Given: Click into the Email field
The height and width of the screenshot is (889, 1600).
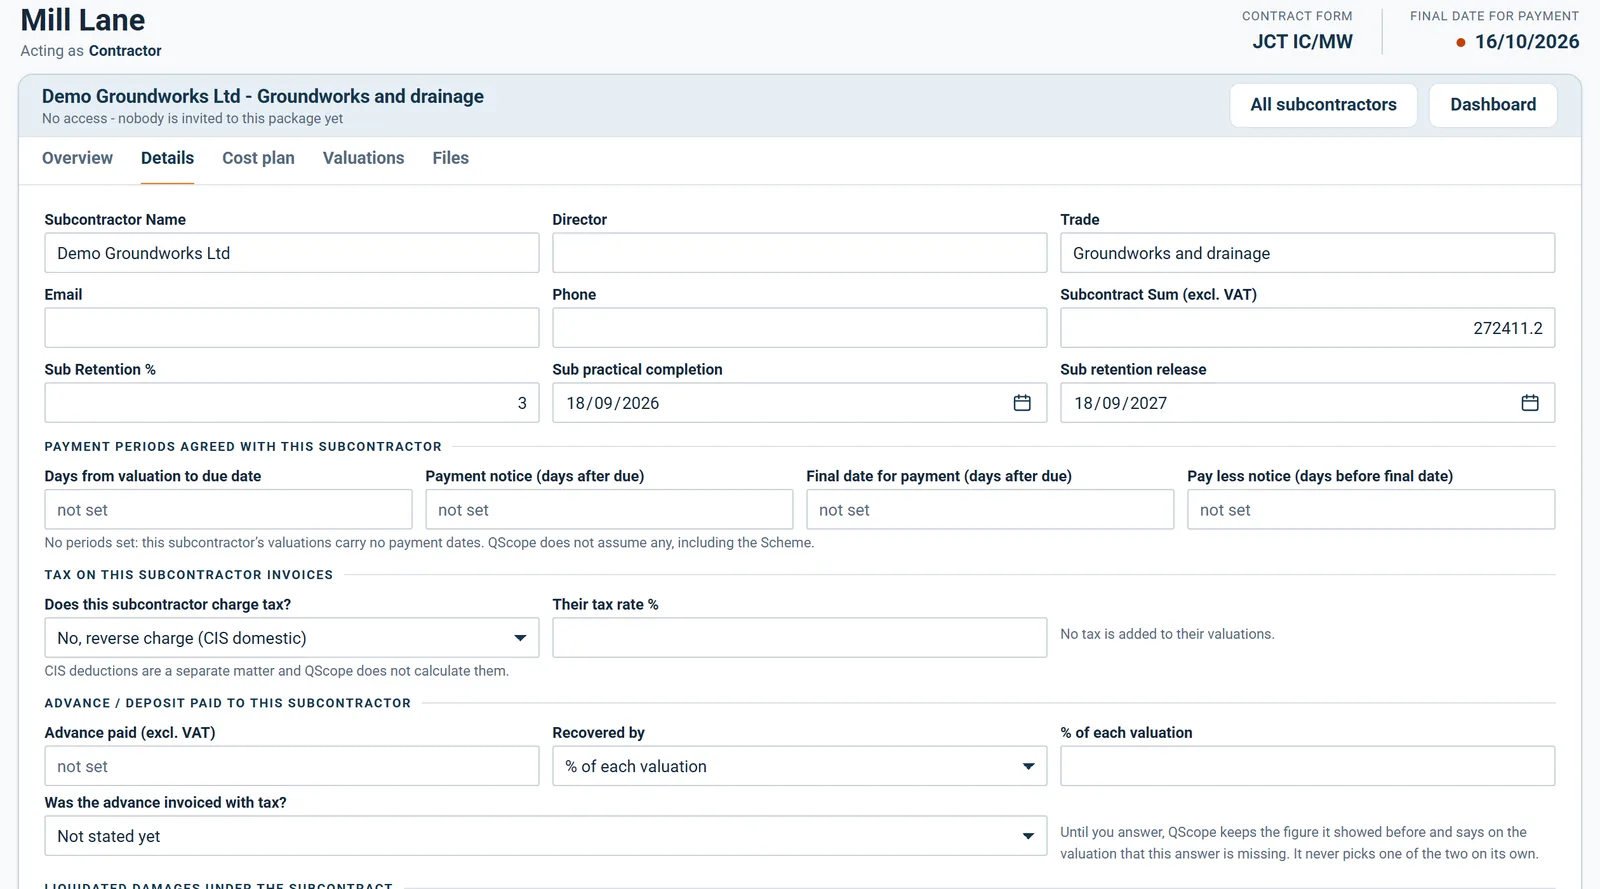Looking at the screenshot, I should 292,328.
